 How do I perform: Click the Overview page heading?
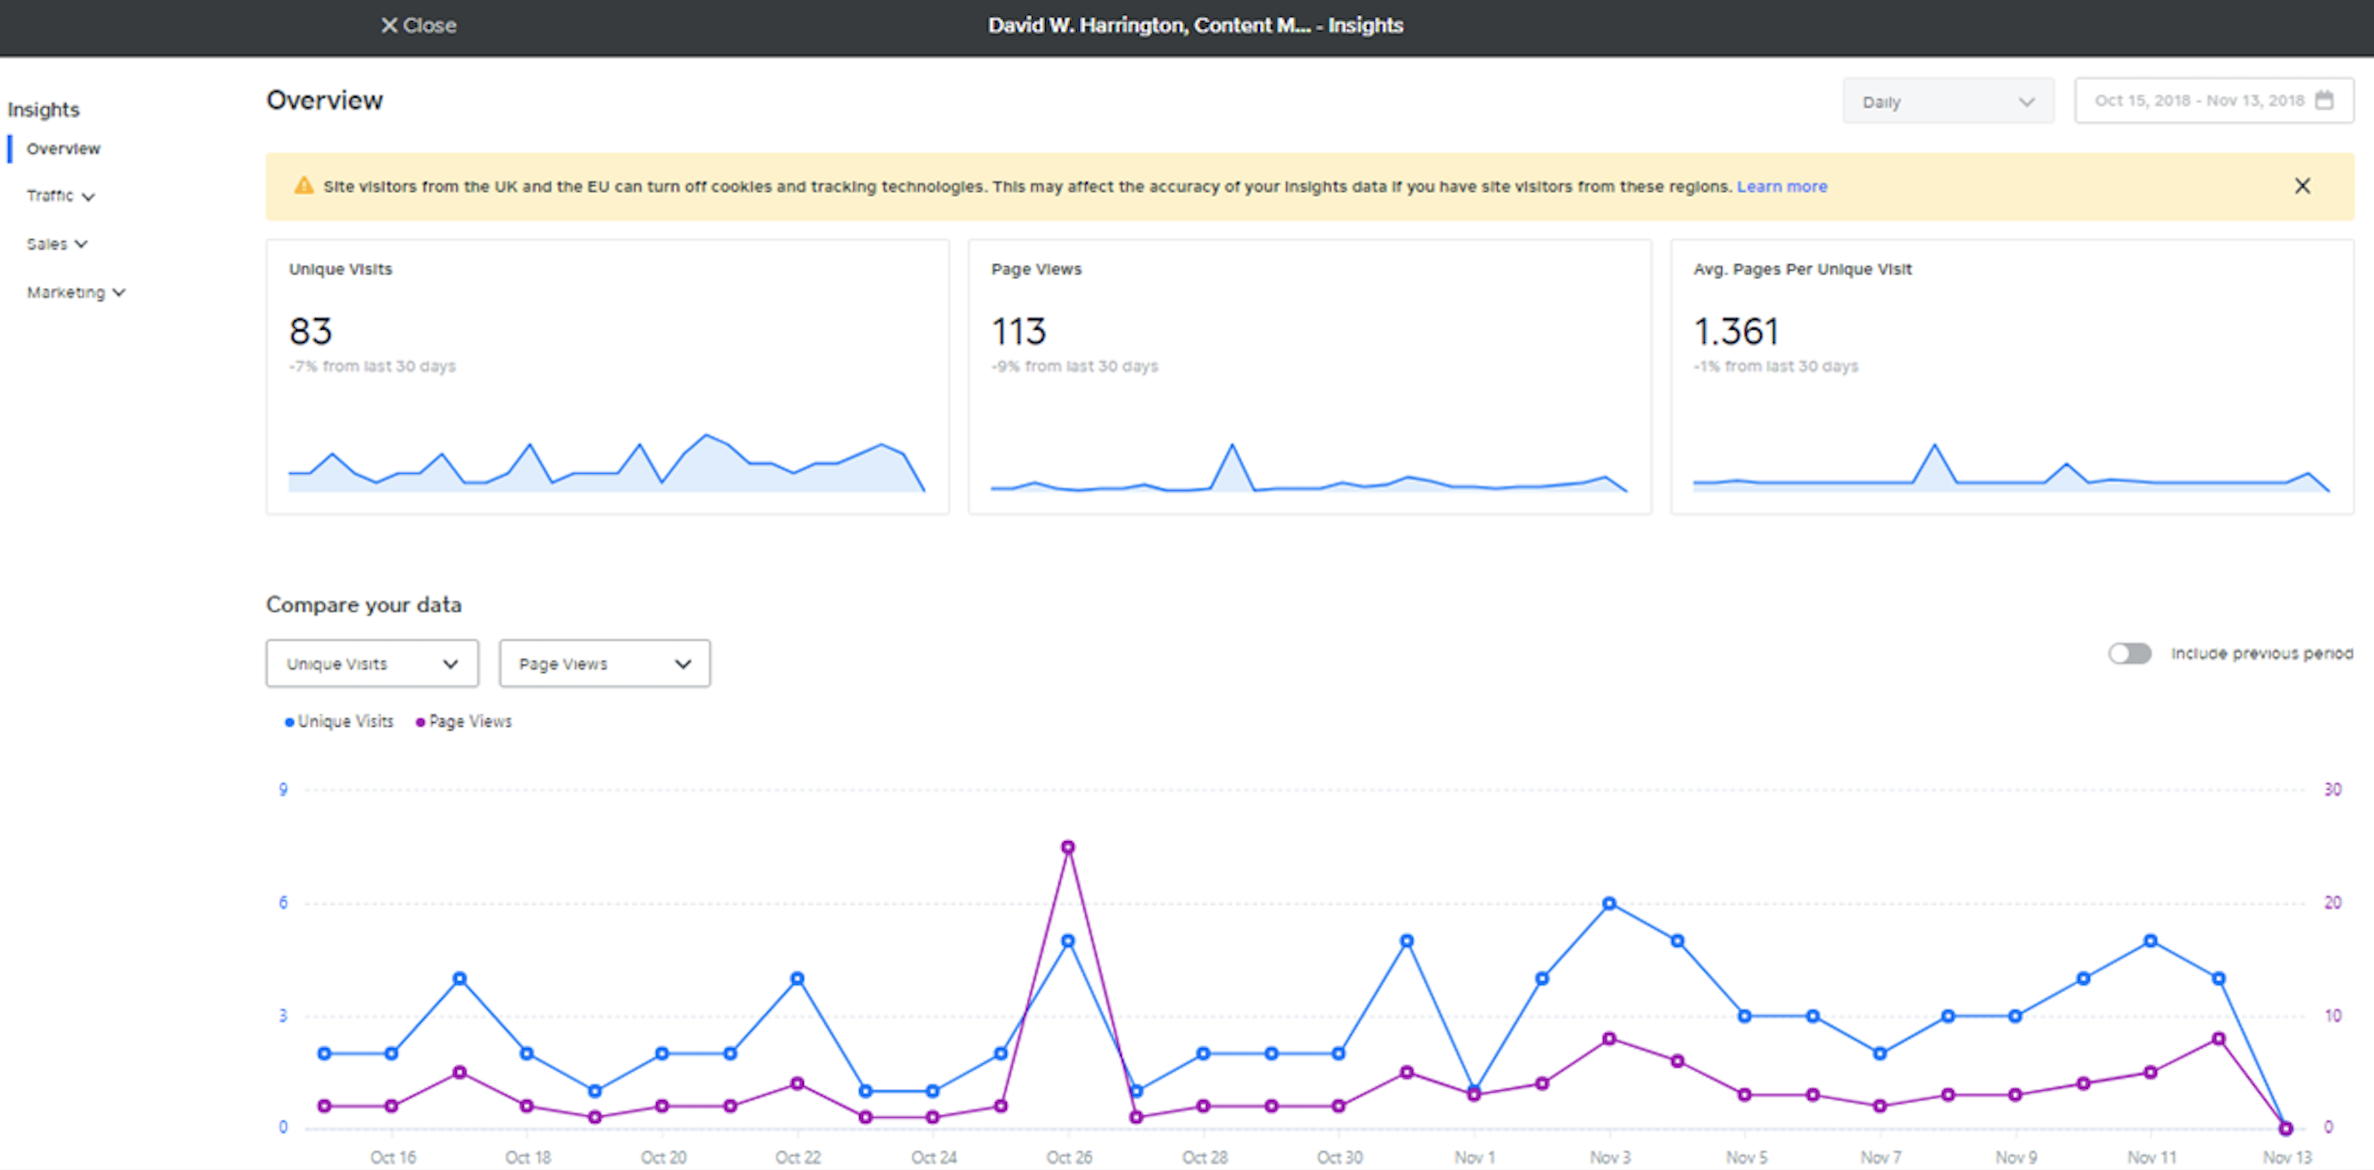pyautogui.click(x=324, y=100)
